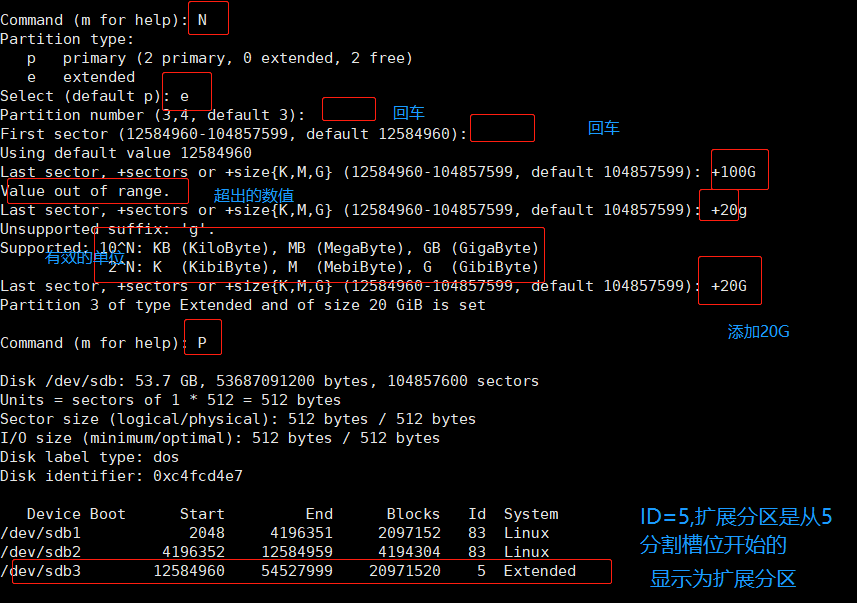
Task: Click Blocks value '2097152'
Action: (x=409, y=533)
